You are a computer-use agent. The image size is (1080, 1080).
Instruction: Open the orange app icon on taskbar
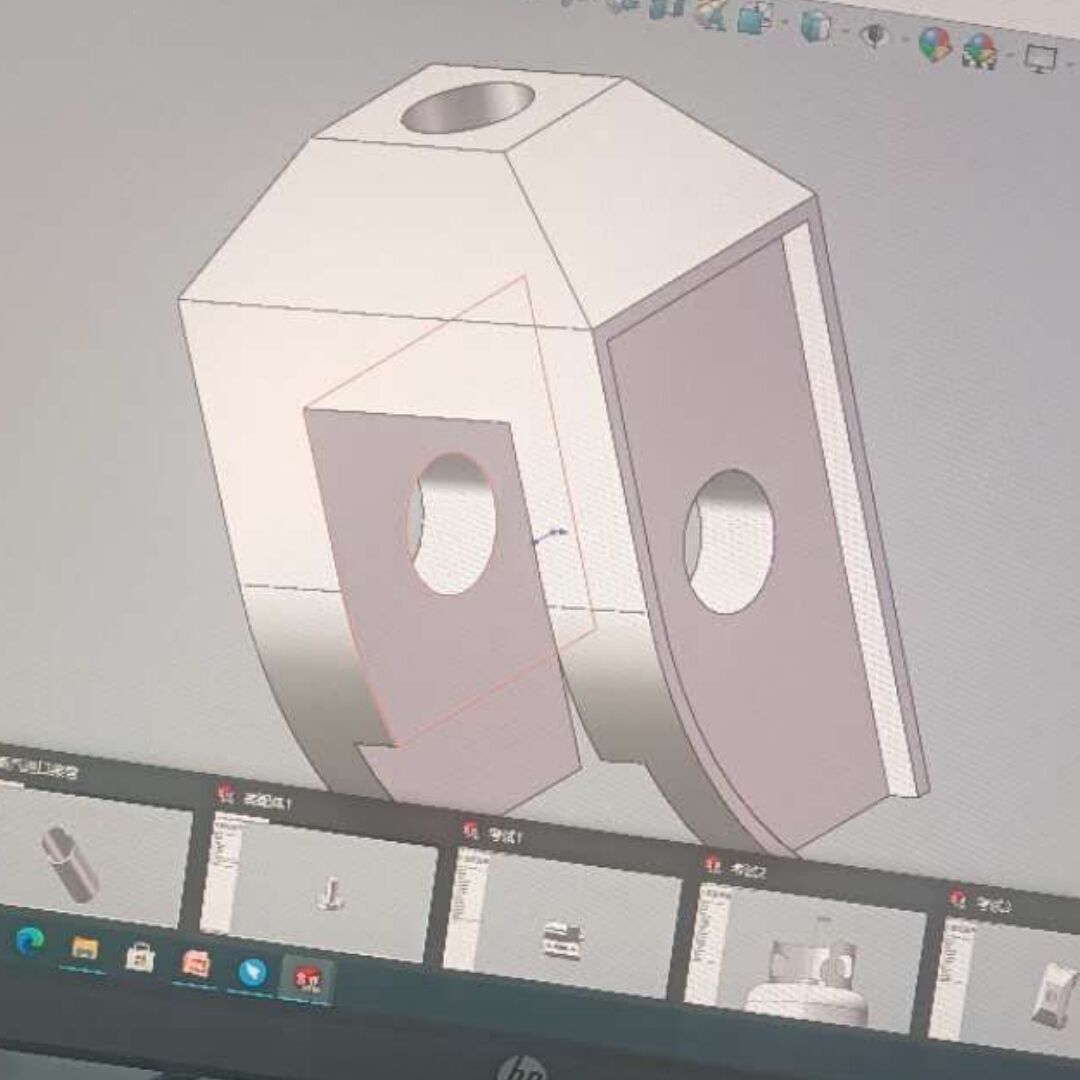[x=196, y=964]
